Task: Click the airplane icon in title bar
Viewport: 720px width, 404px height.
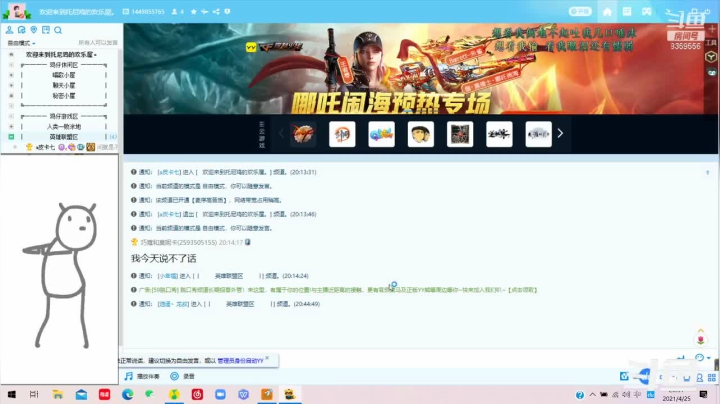Action: (x=205, y=11)
